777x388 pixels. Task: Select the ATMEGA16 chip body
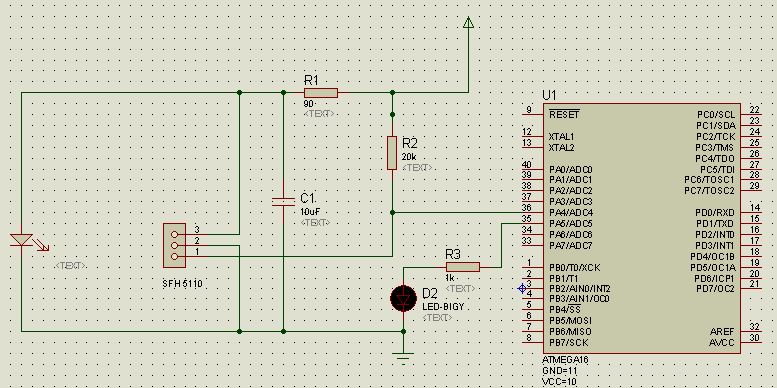[642, 228]
